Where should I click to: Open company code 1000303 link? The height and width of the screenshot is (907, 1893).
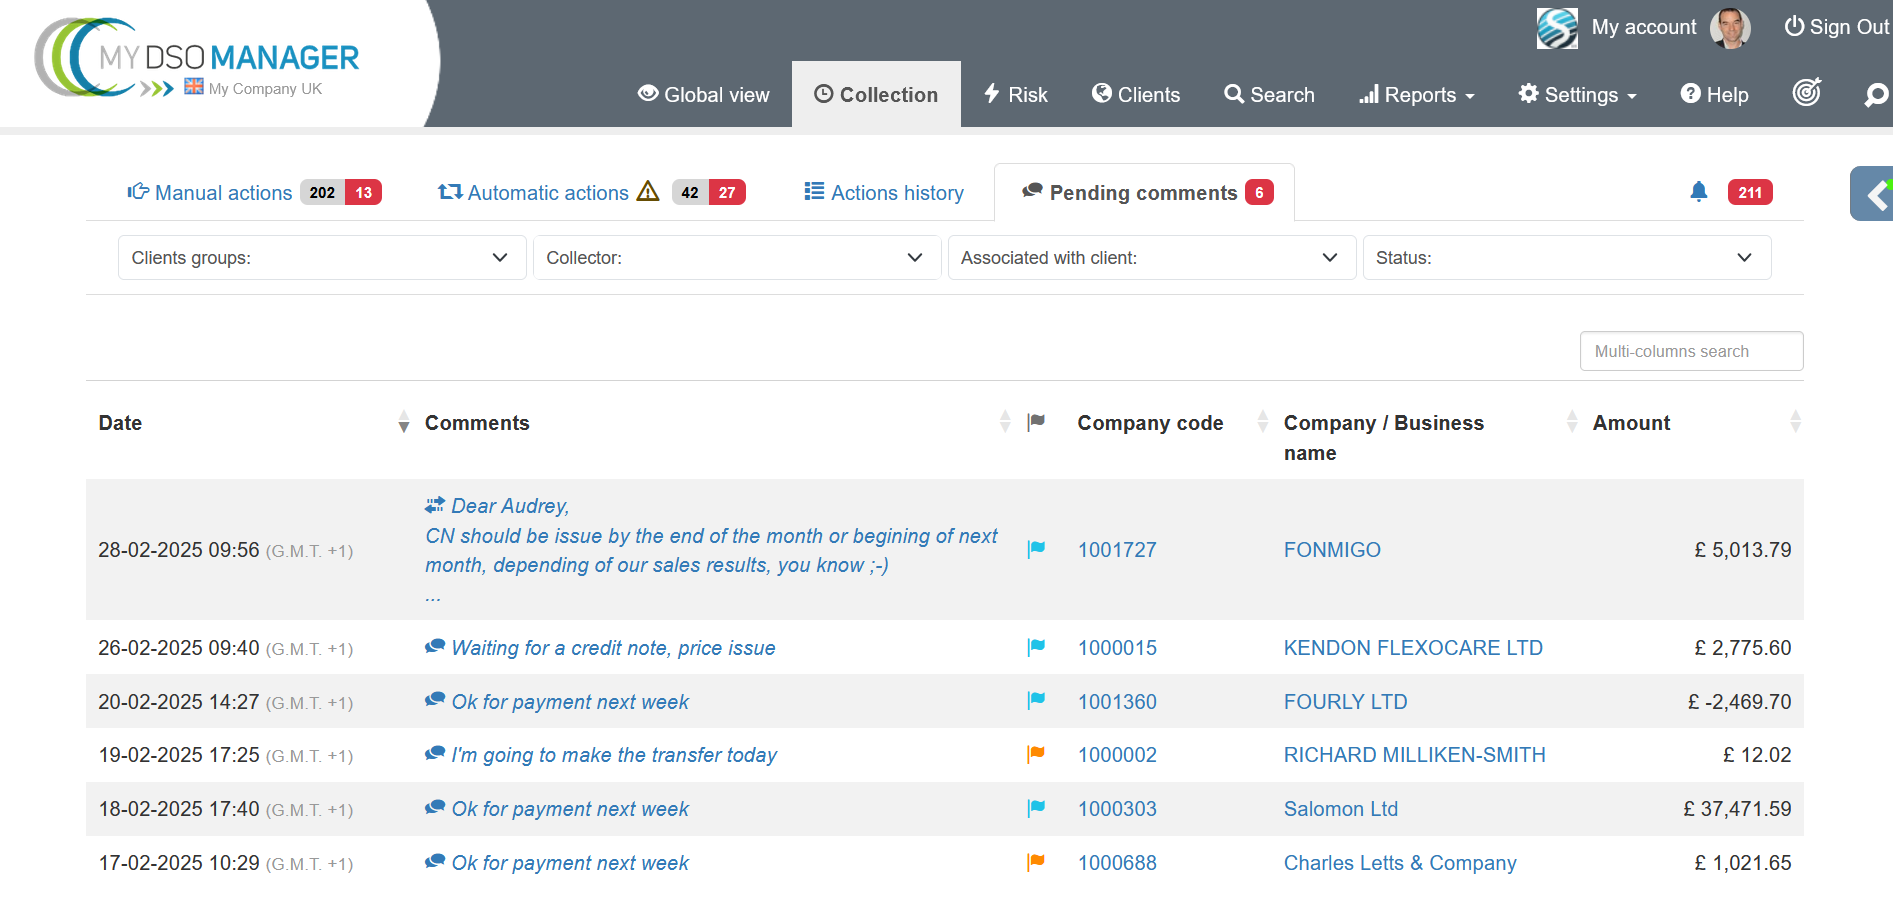tap(1116, 809)
